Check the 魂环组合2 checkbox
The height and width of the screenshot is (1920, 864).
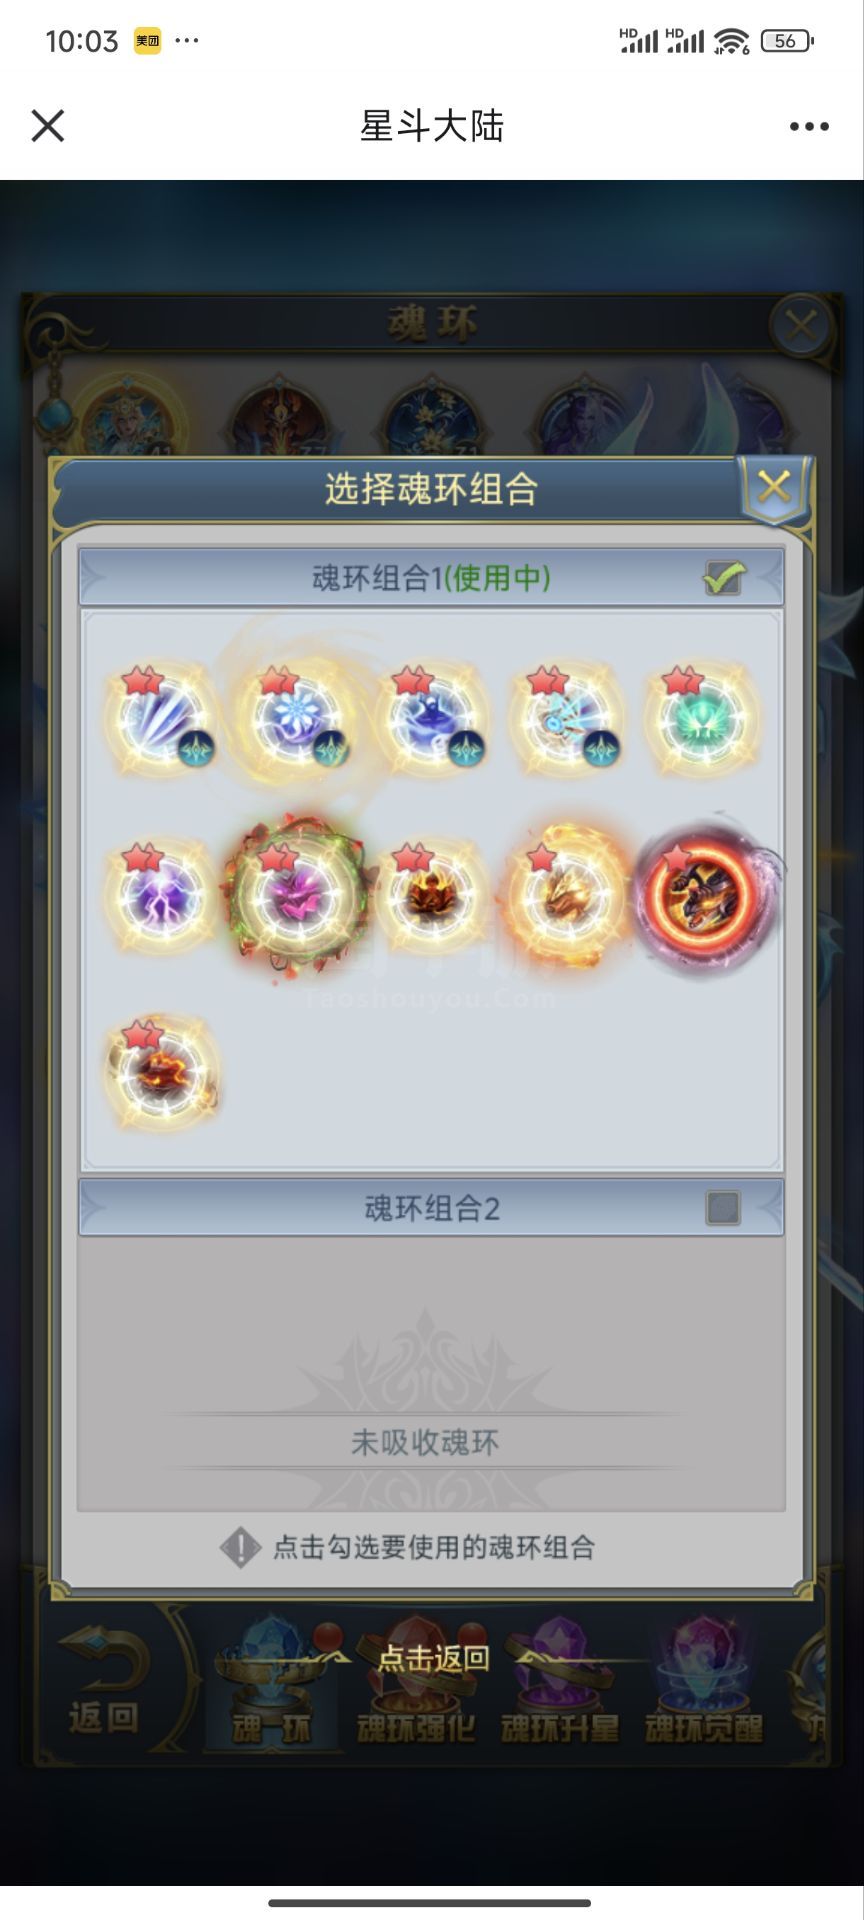pos(723,1208)
